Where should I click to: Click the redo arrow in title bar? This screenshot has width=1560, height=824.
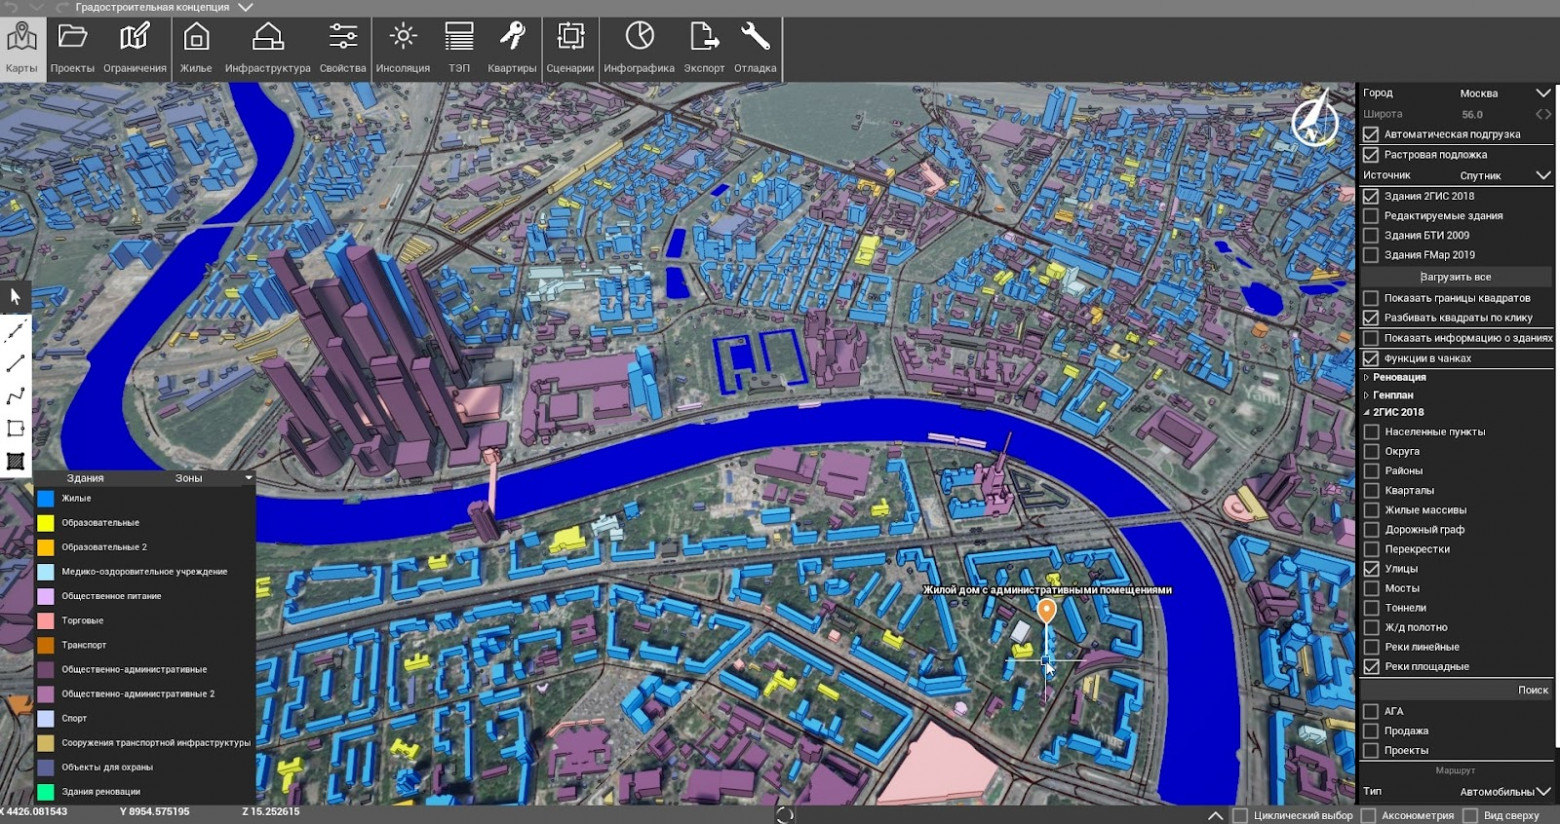point(62,7)
